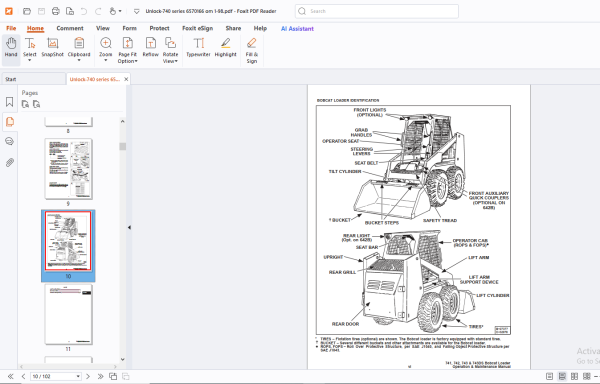Image resolution: width=600 pixels, height=384 pixels.
Task: Switch to single page view mode
Action: point(549,376)
